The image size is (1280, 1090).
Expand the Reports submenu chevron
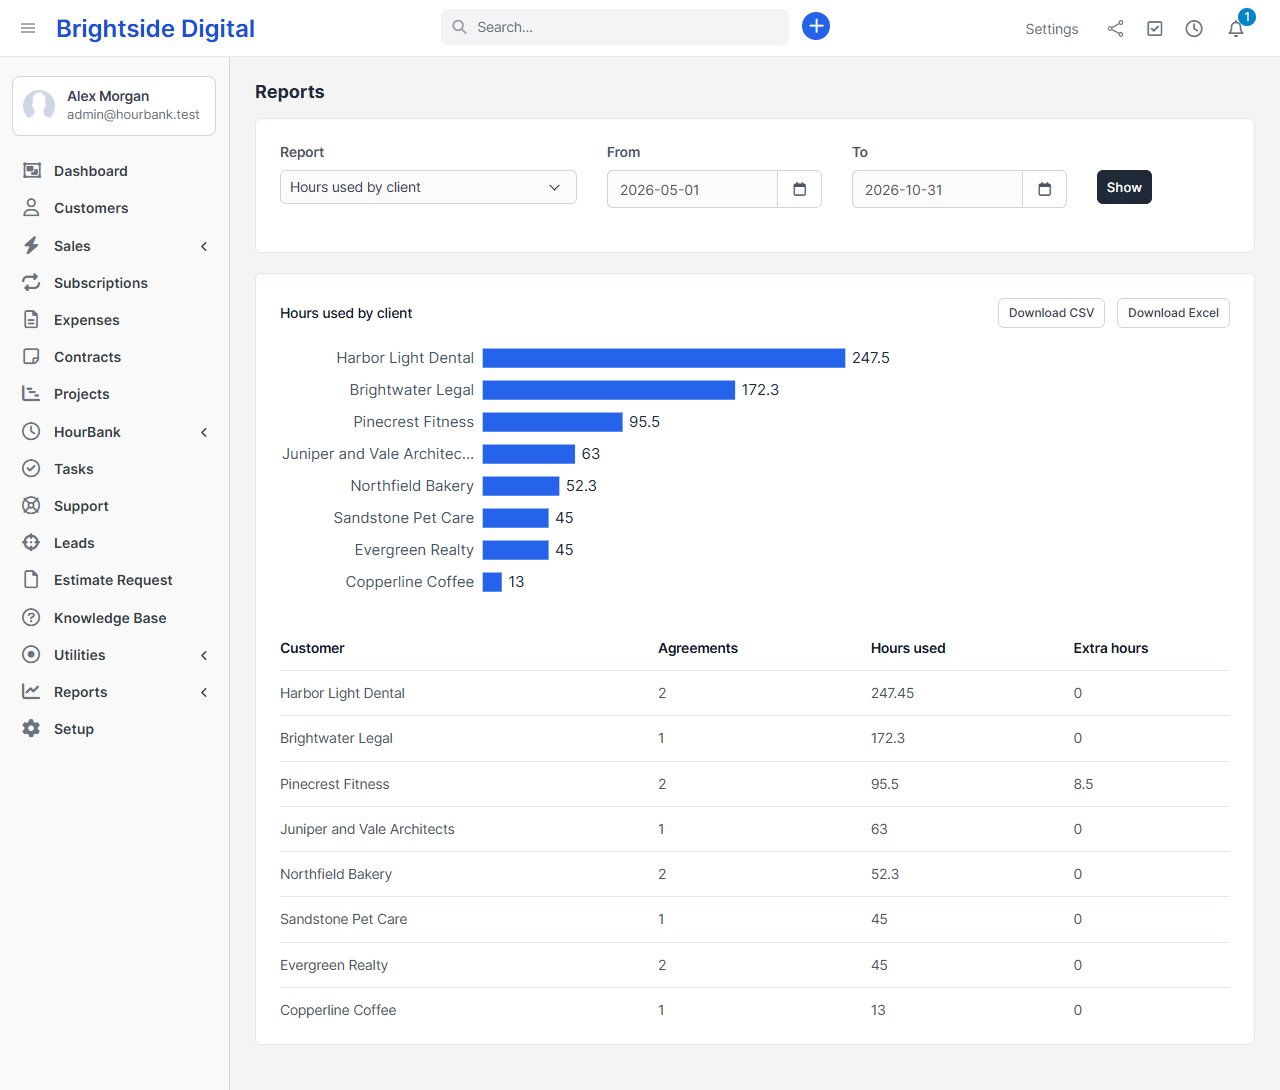pos(204,692)
